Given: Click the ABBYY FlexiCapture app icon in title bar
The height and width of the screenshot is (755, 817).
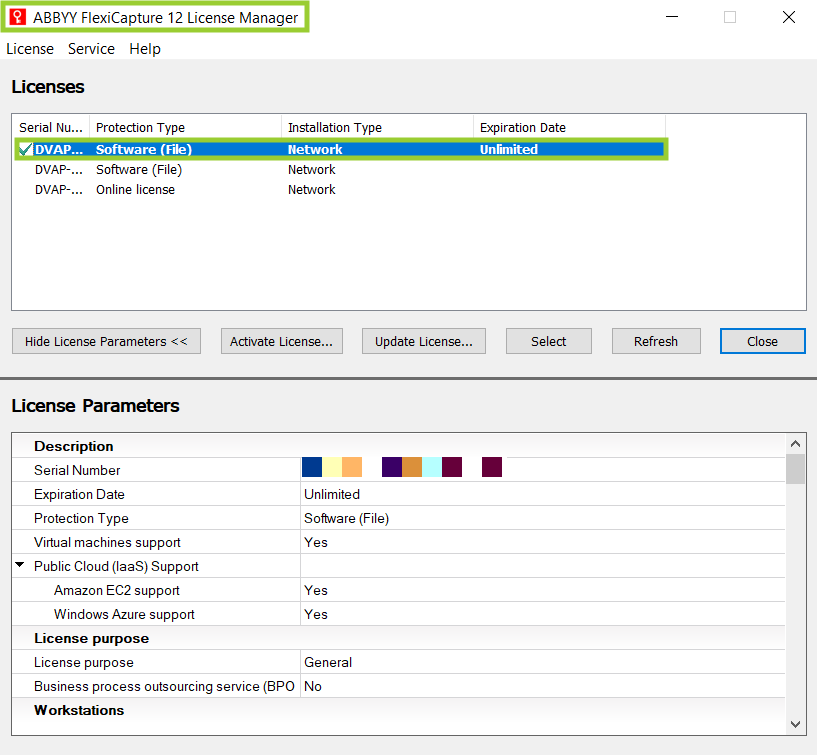Looking at the screenshot, I should (18, 17).
